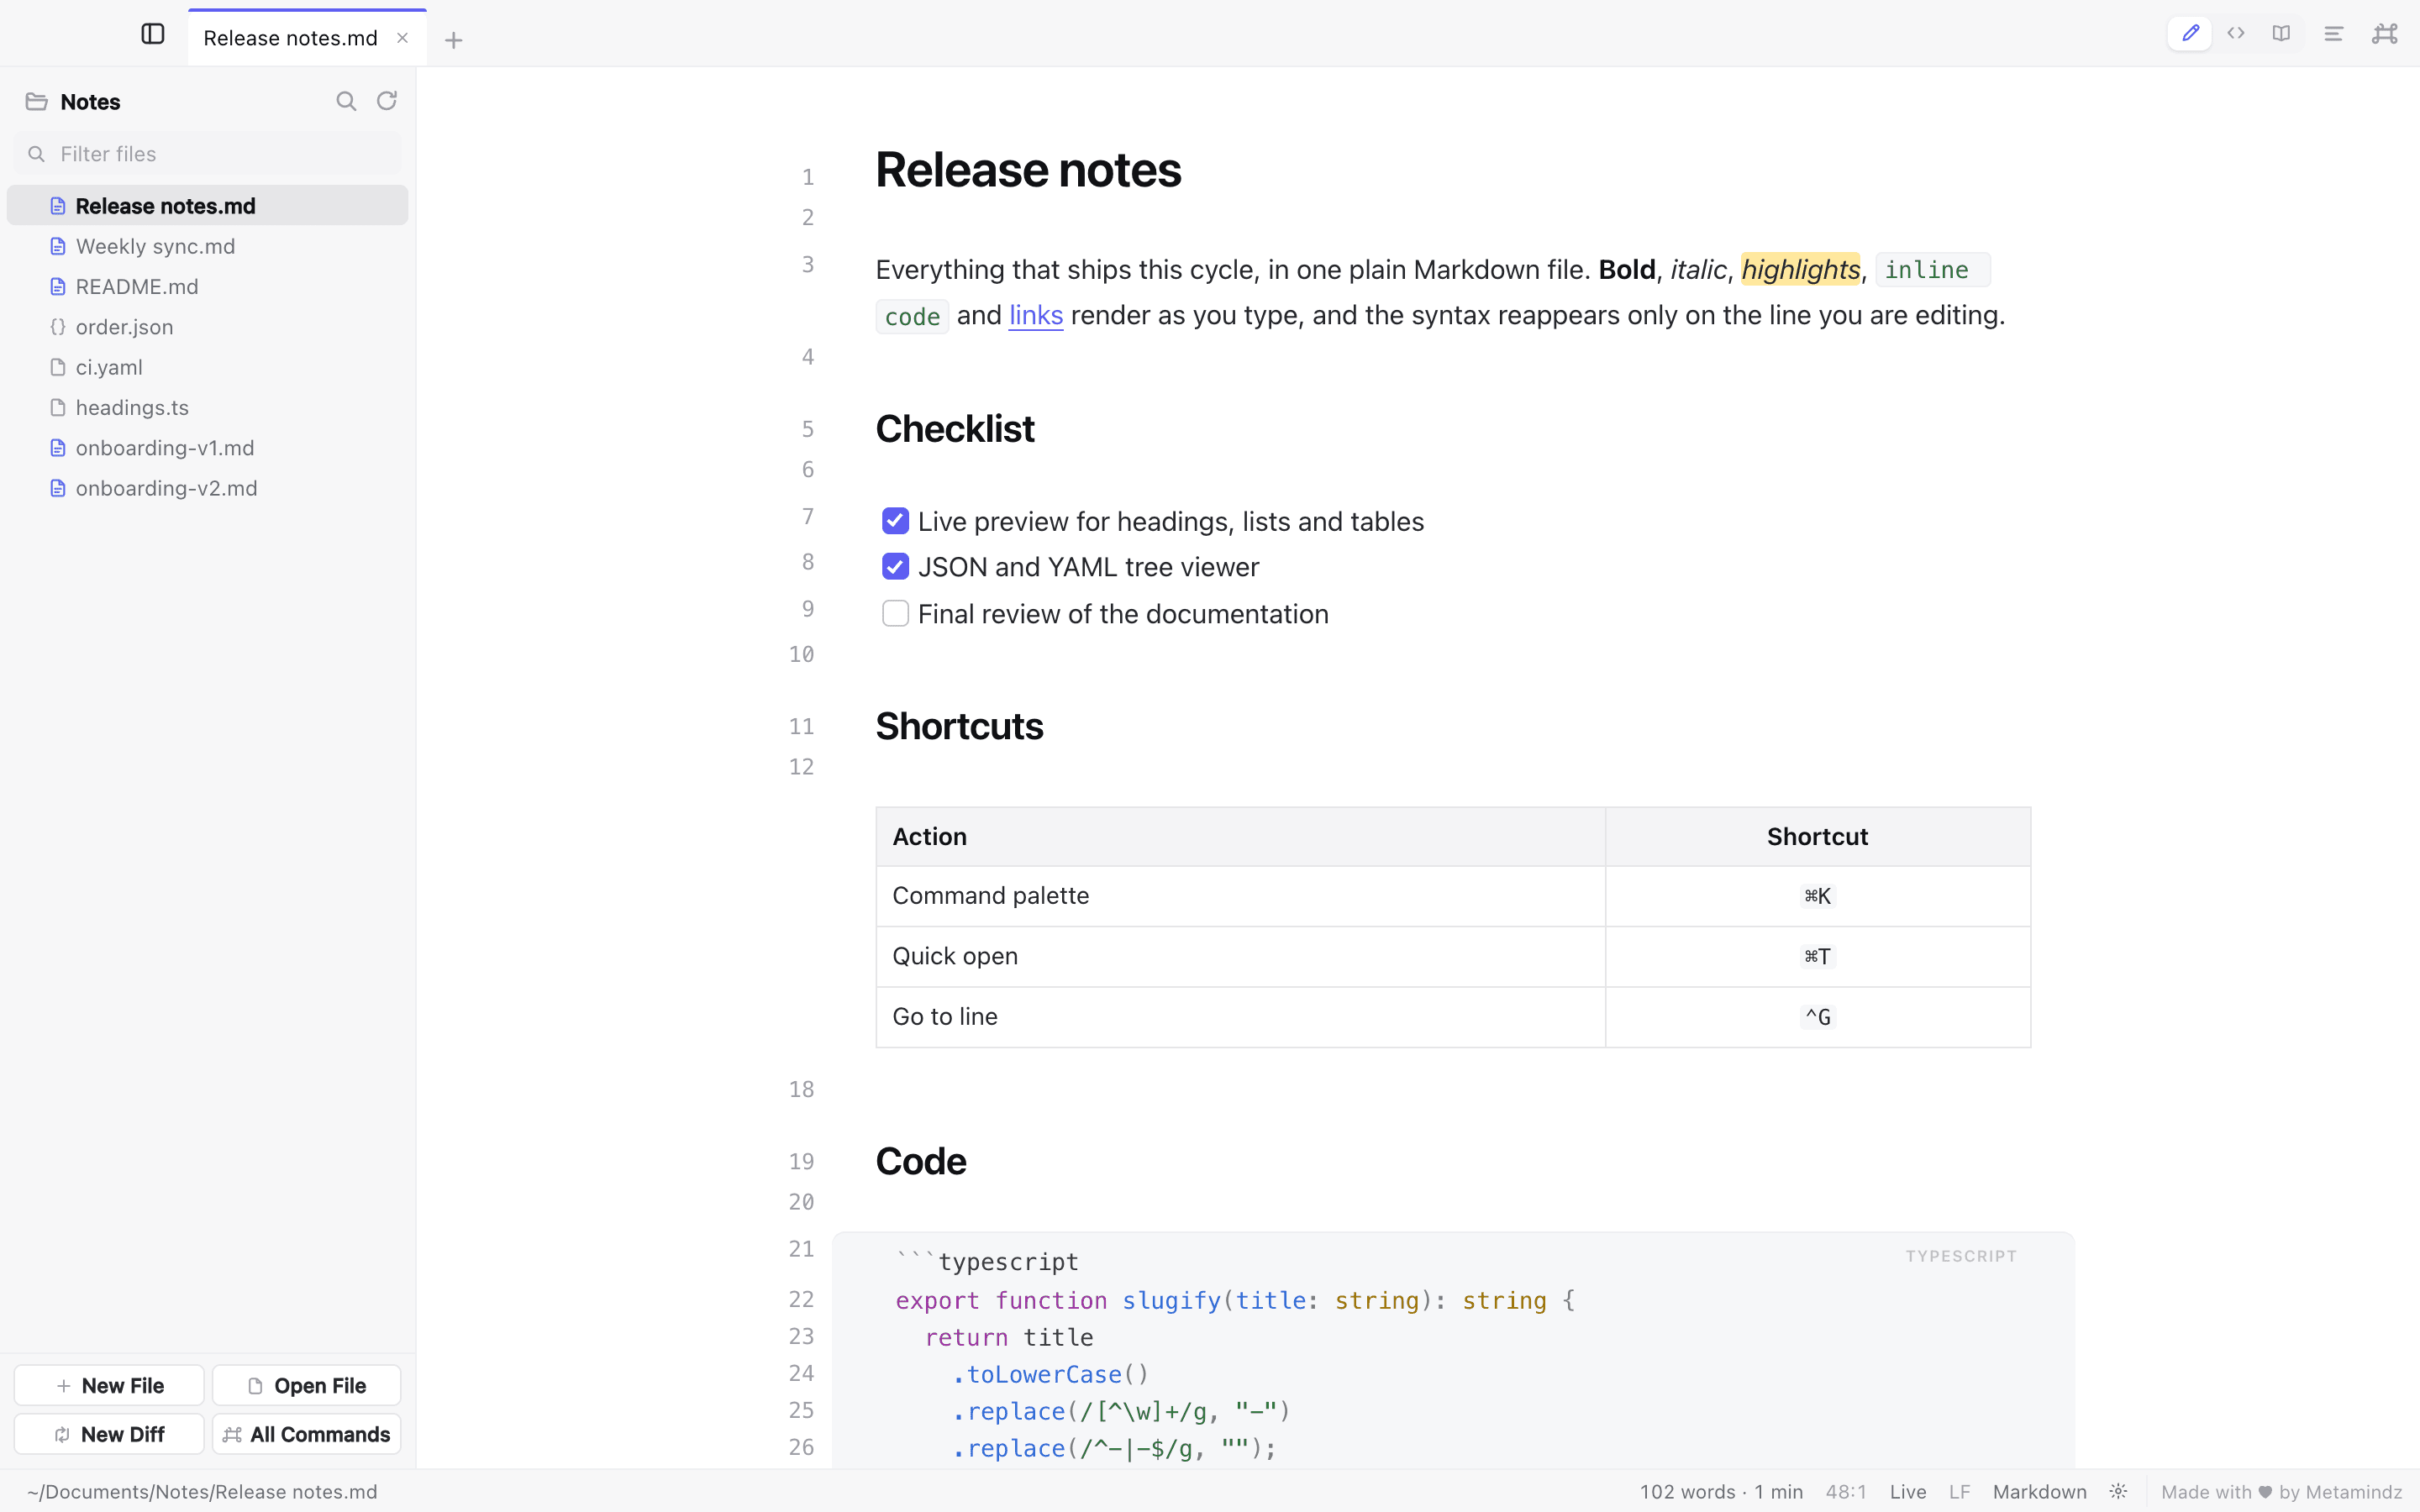Screen dimensions: 2420x1512
Task: Click the highlighted word 'highlights'
Action: click(1800, 269)
